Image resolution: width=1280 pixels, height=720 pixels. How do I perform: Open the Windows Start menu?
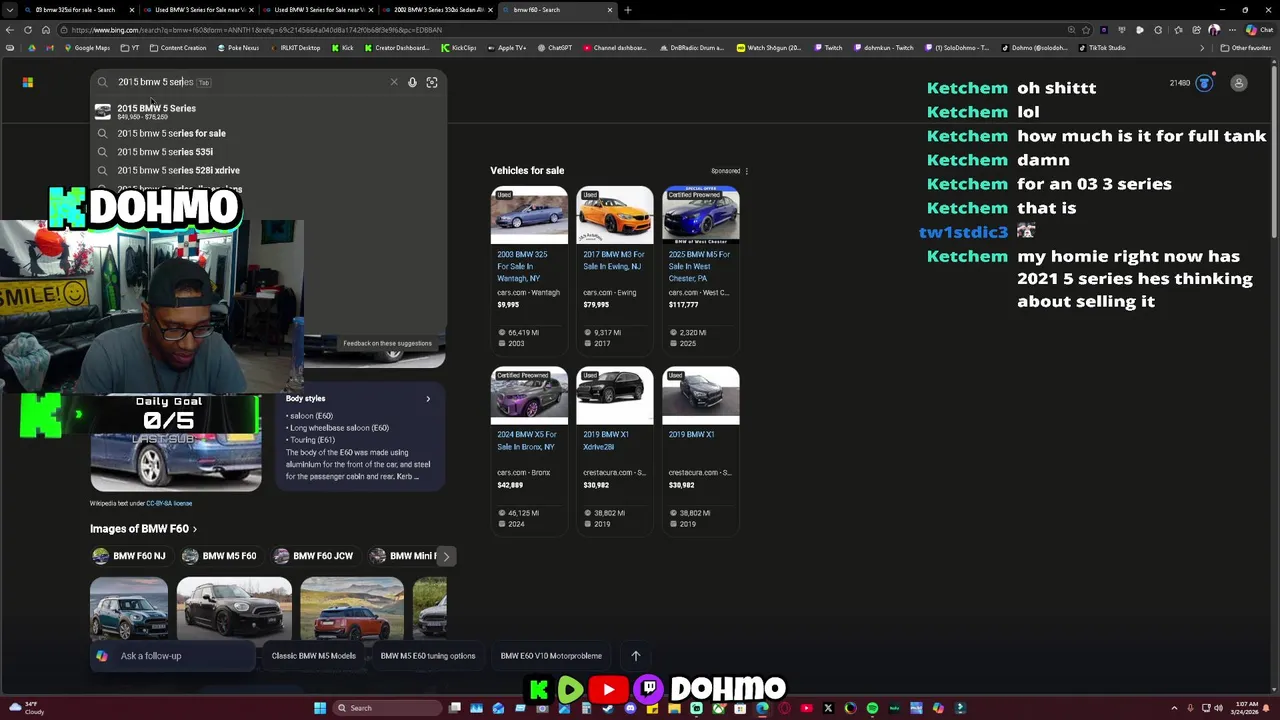320,708
